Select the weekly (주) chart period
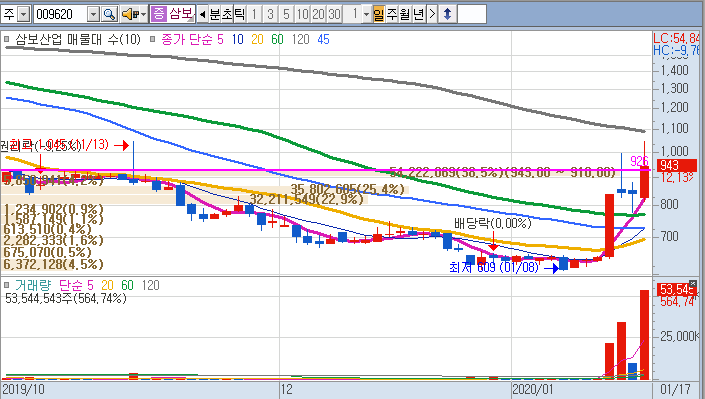The height and width of the screenshot is (399, 705). [392, 14]
